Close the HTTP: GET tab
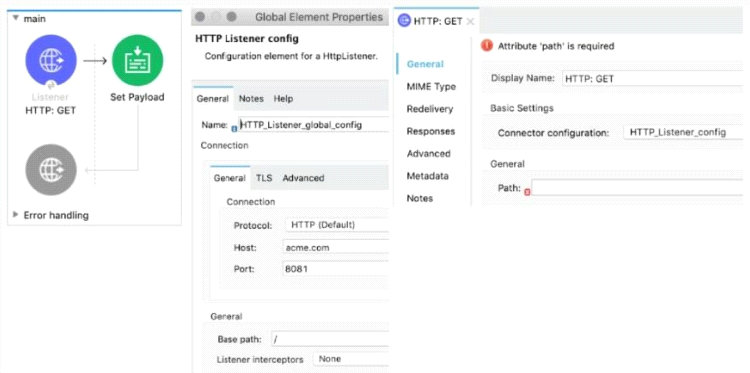The height and width of the screenshot is (373, 750). 470,21
